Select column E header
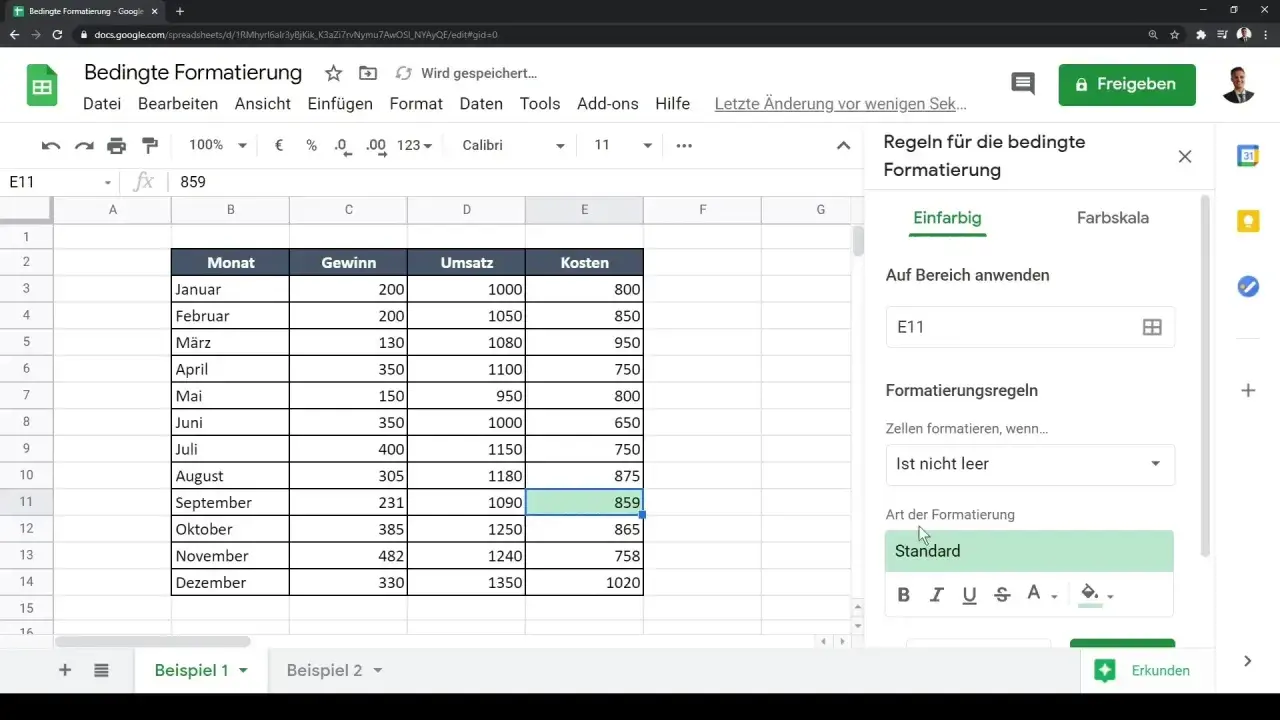This screenshot has height=720, width=1280. [584, 209]
